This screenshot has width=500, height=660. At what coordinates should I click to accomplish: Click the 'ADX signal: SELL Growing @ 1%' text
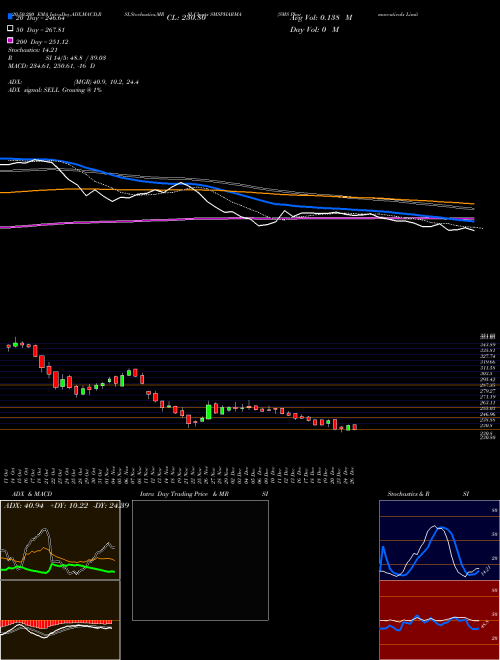(x=55, y=90)
